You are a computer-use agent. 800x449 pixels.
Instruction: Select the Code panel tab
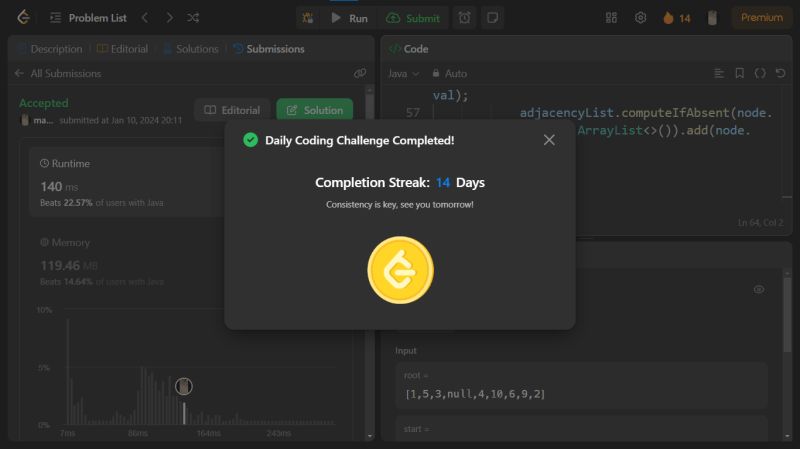(x=409, y=49)
